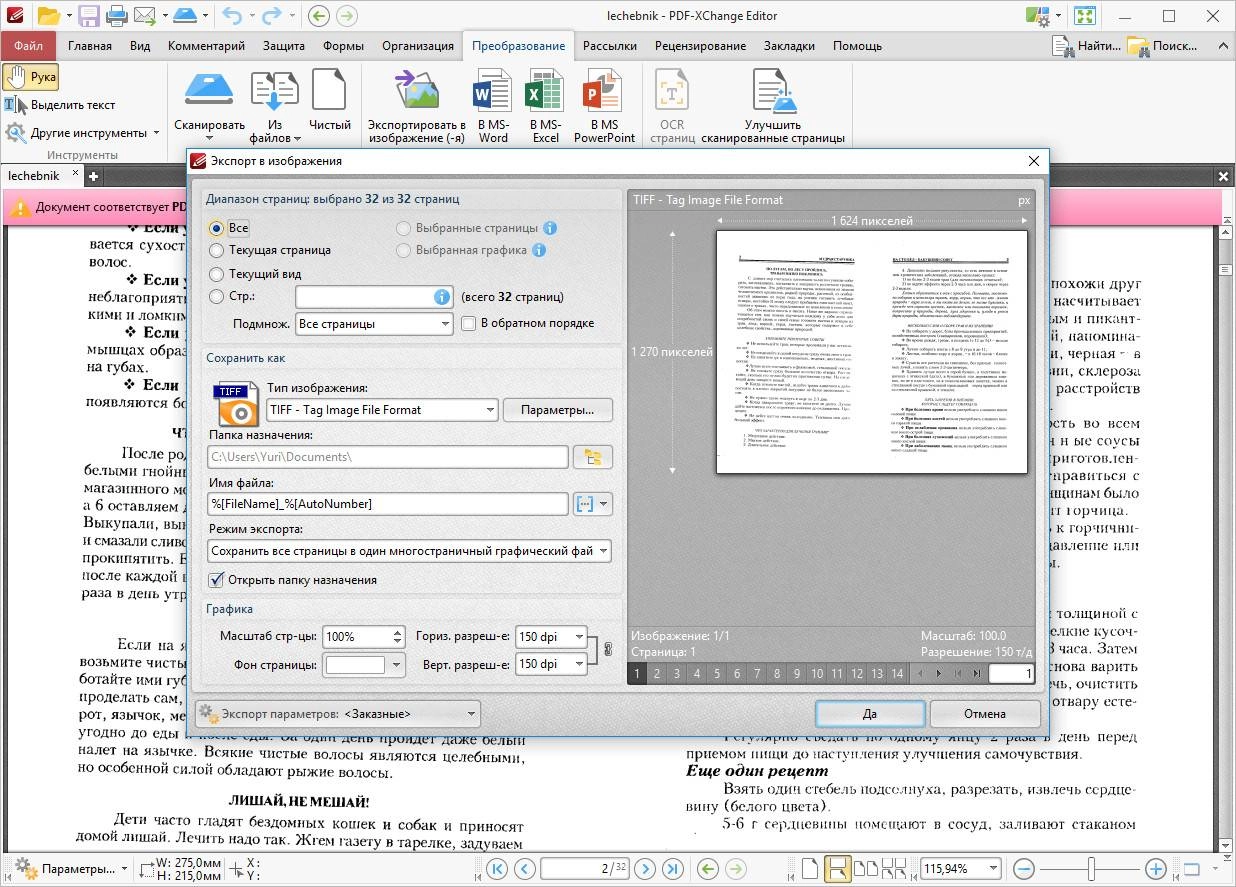Open the Подмнож. Все страницы dropdown

coord(374,324)
